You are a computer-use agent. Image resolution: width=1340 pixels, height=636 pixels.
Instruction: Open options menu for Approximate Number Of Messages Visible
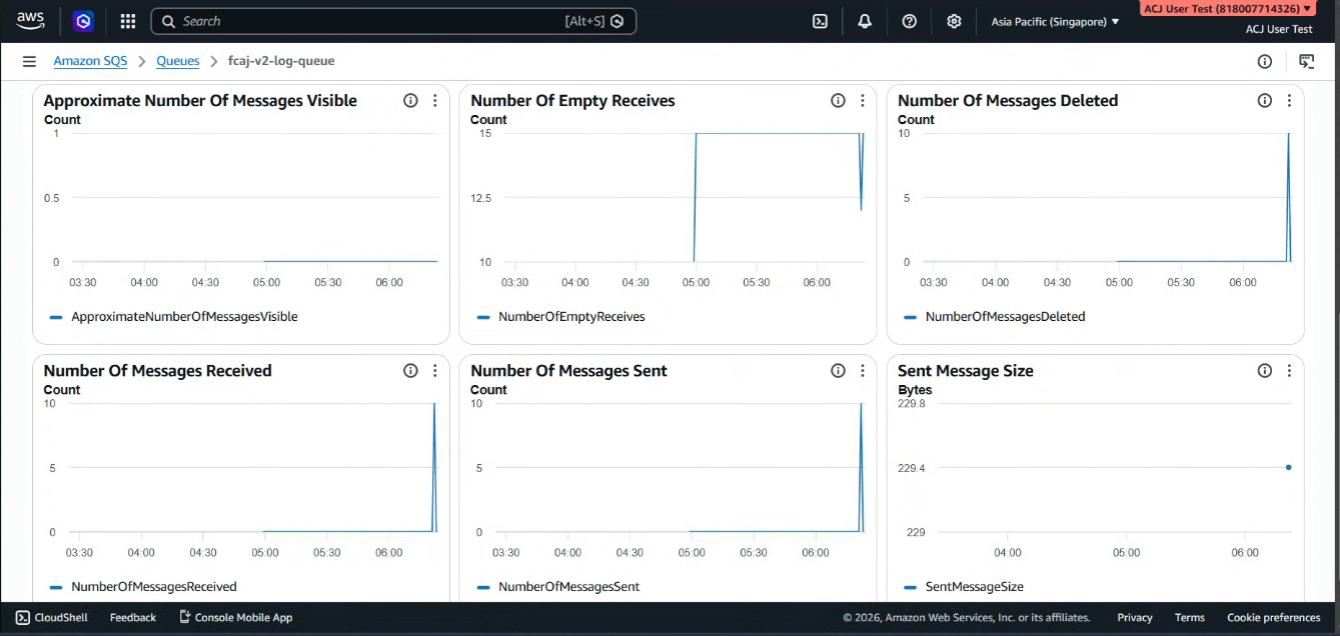[435, 100]
